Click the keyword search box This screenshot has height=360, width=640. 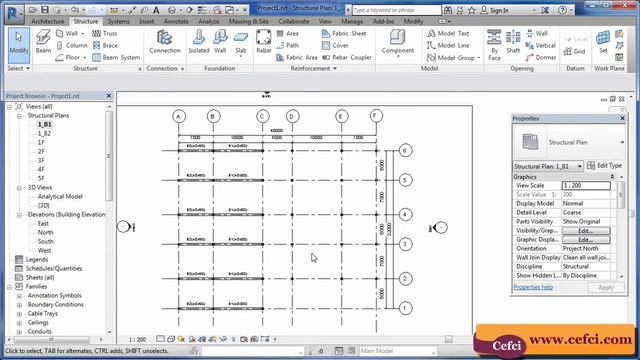point(396,10)
